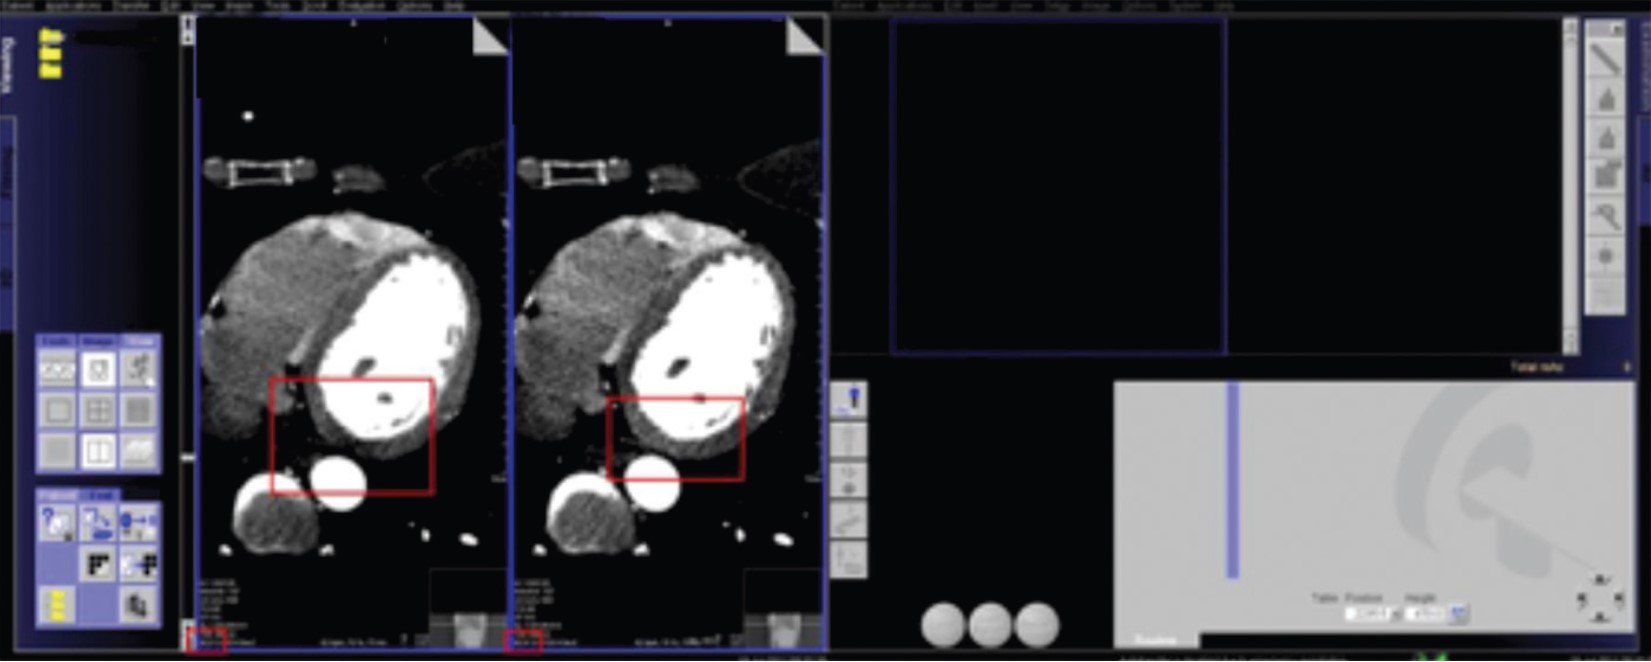This screenshot has height=662, width=1651.
Task: Open the Routine tab
Action: click(1156, 640)
